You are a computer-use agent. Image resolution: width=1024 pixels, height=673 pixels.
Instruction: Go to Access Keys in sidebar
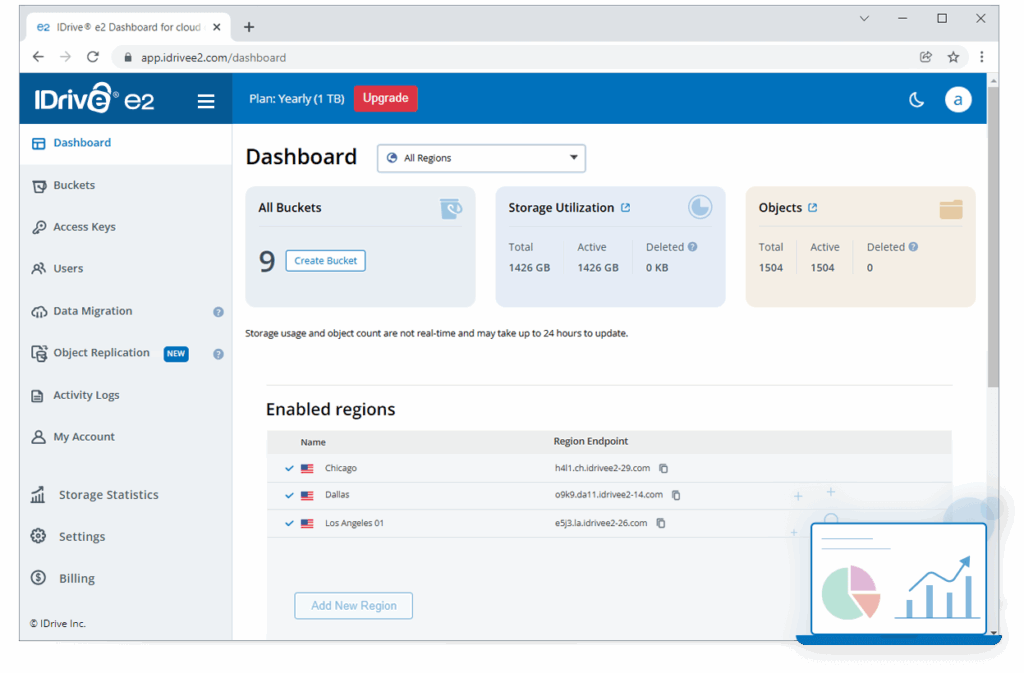[84, 227]
